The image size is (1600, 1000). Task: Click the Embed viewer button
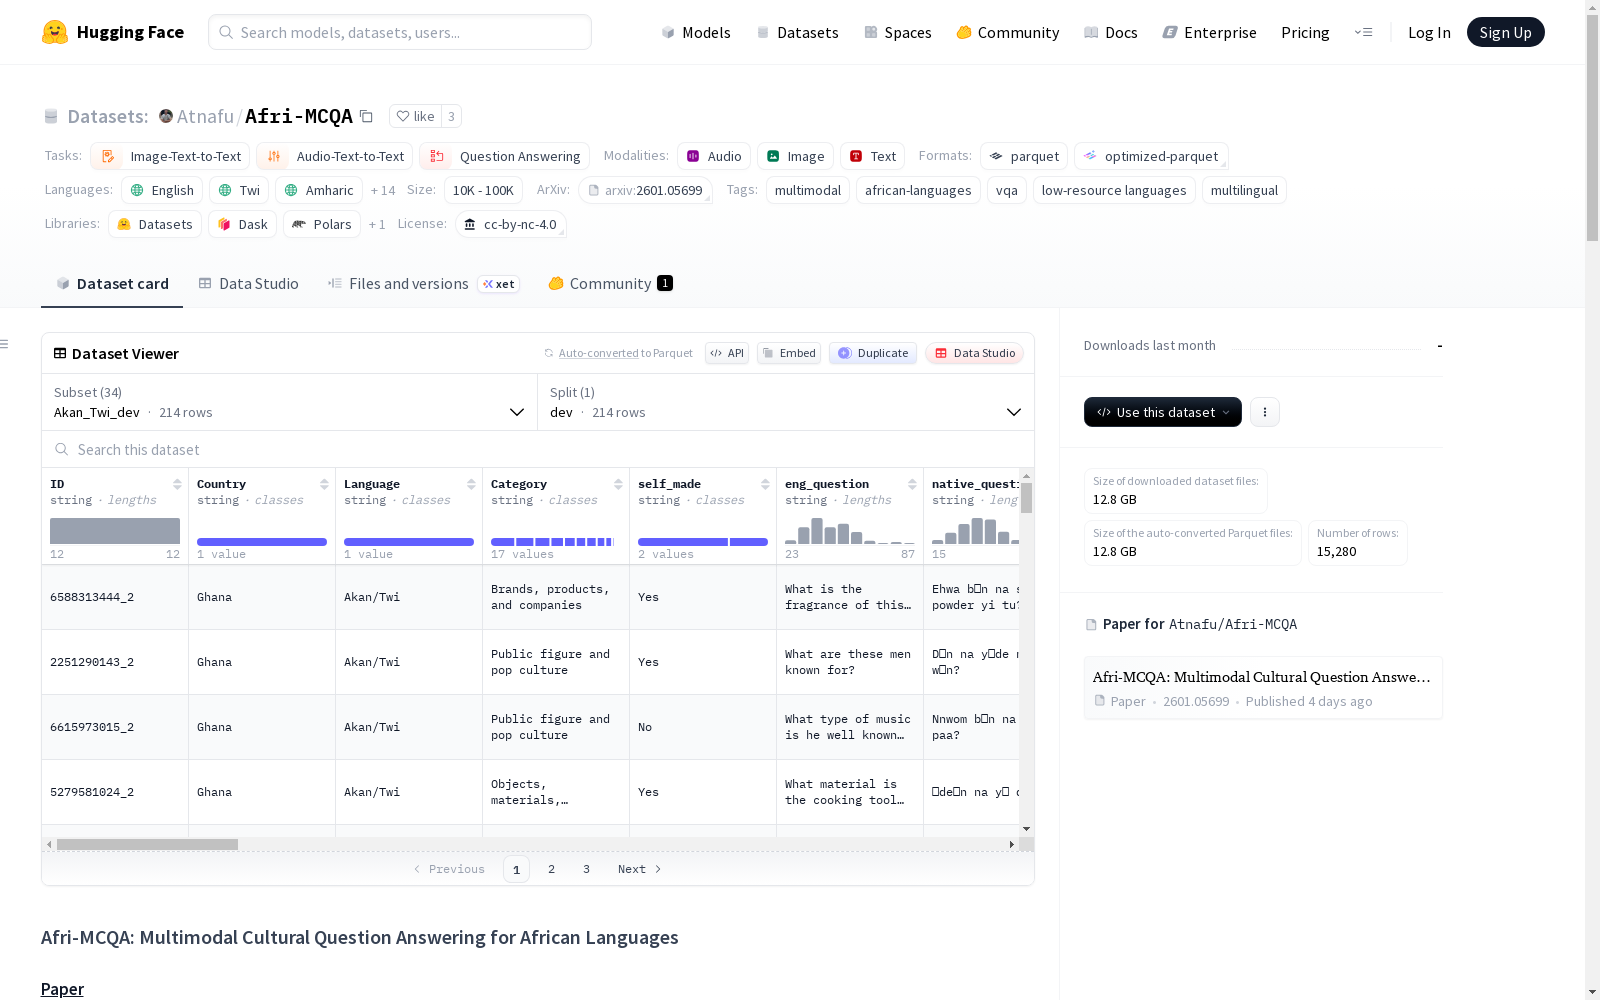click(789, 353)
